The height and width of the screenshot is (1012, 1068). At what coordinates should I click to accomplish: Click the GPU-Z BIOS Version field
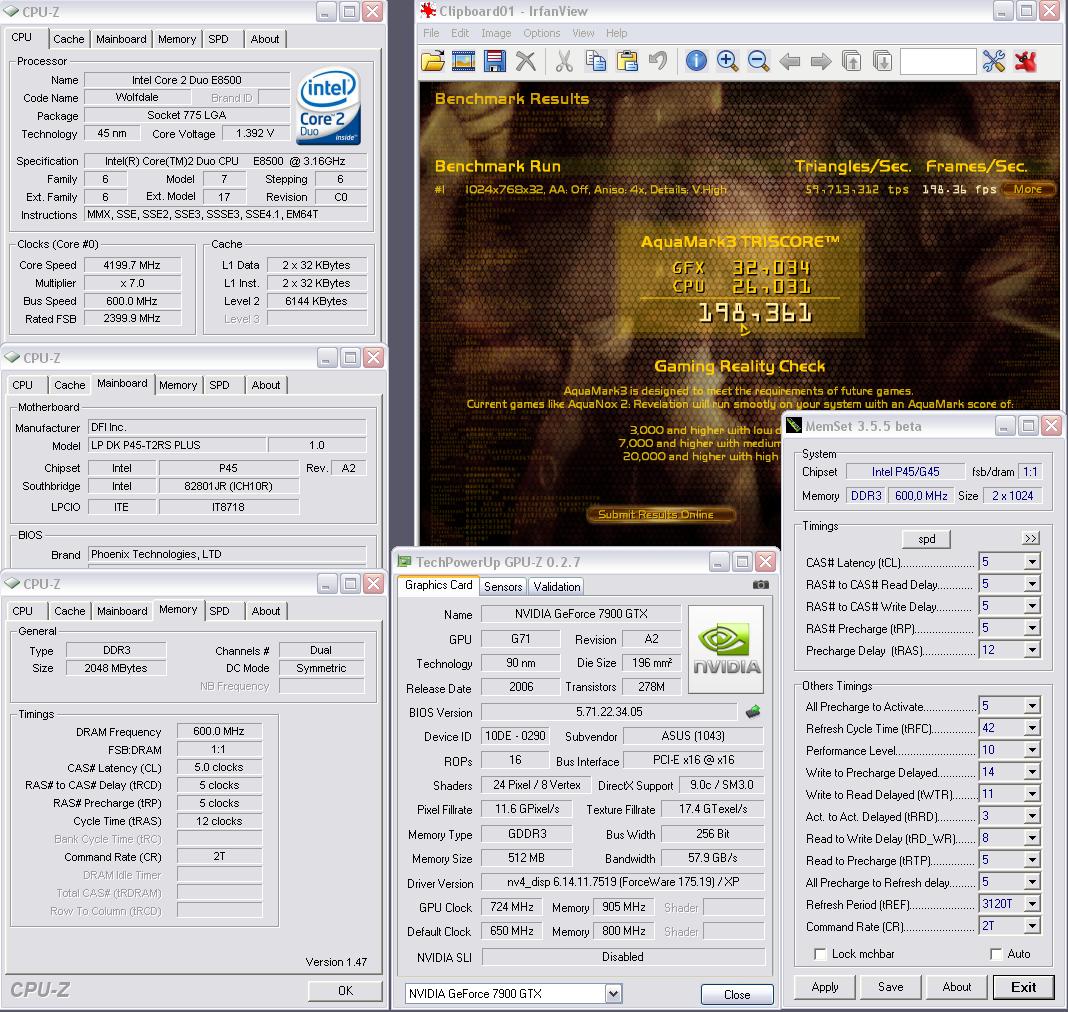click(x=609, y=712)
